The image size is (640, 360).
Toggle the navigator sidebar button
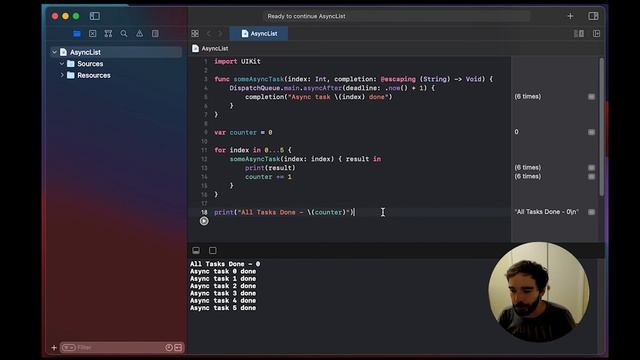(95, 16)
